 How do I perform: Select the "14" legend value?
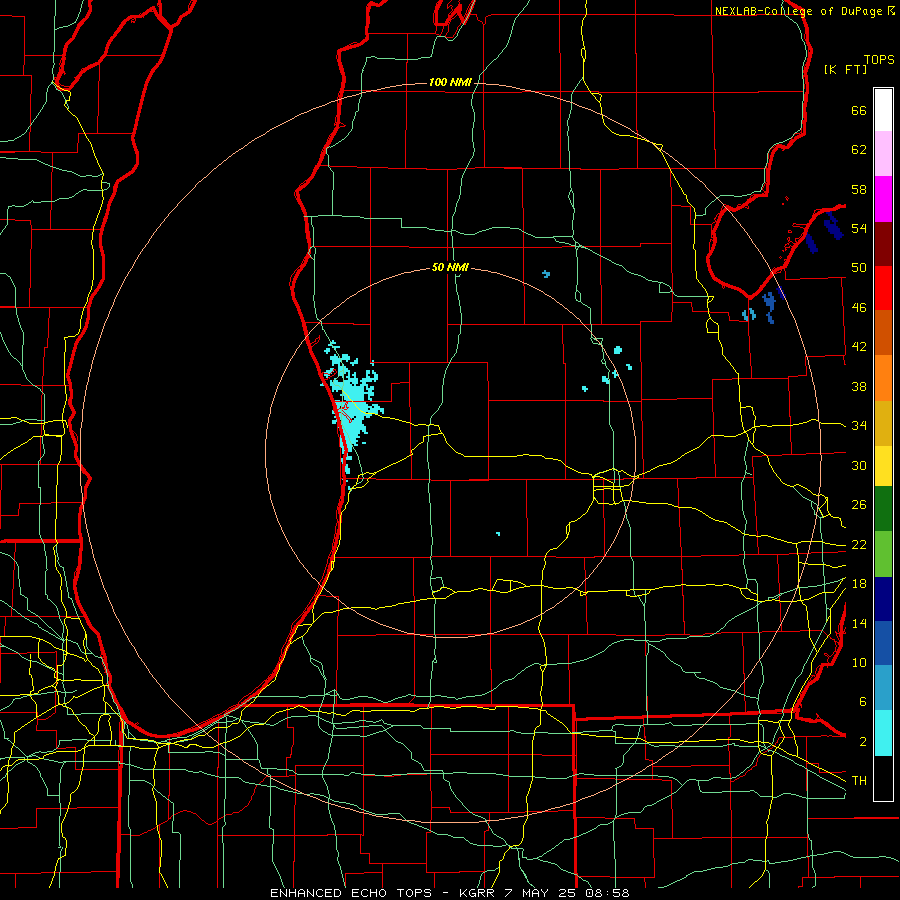[x=859, y=623]
